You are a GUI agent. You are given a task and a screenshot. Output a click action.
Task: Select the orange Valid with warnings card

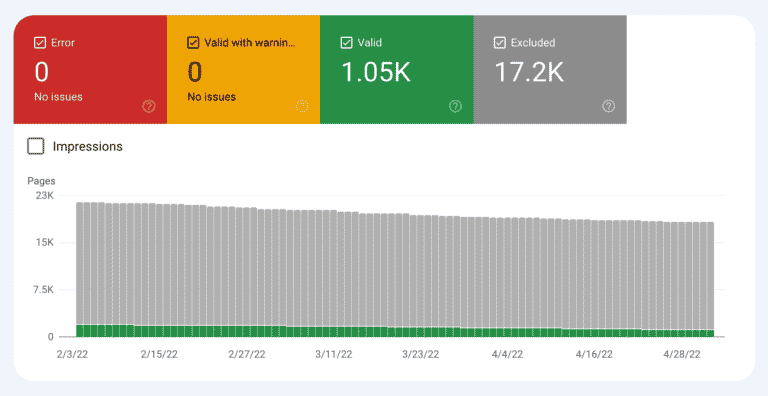[x=243, y=69]
